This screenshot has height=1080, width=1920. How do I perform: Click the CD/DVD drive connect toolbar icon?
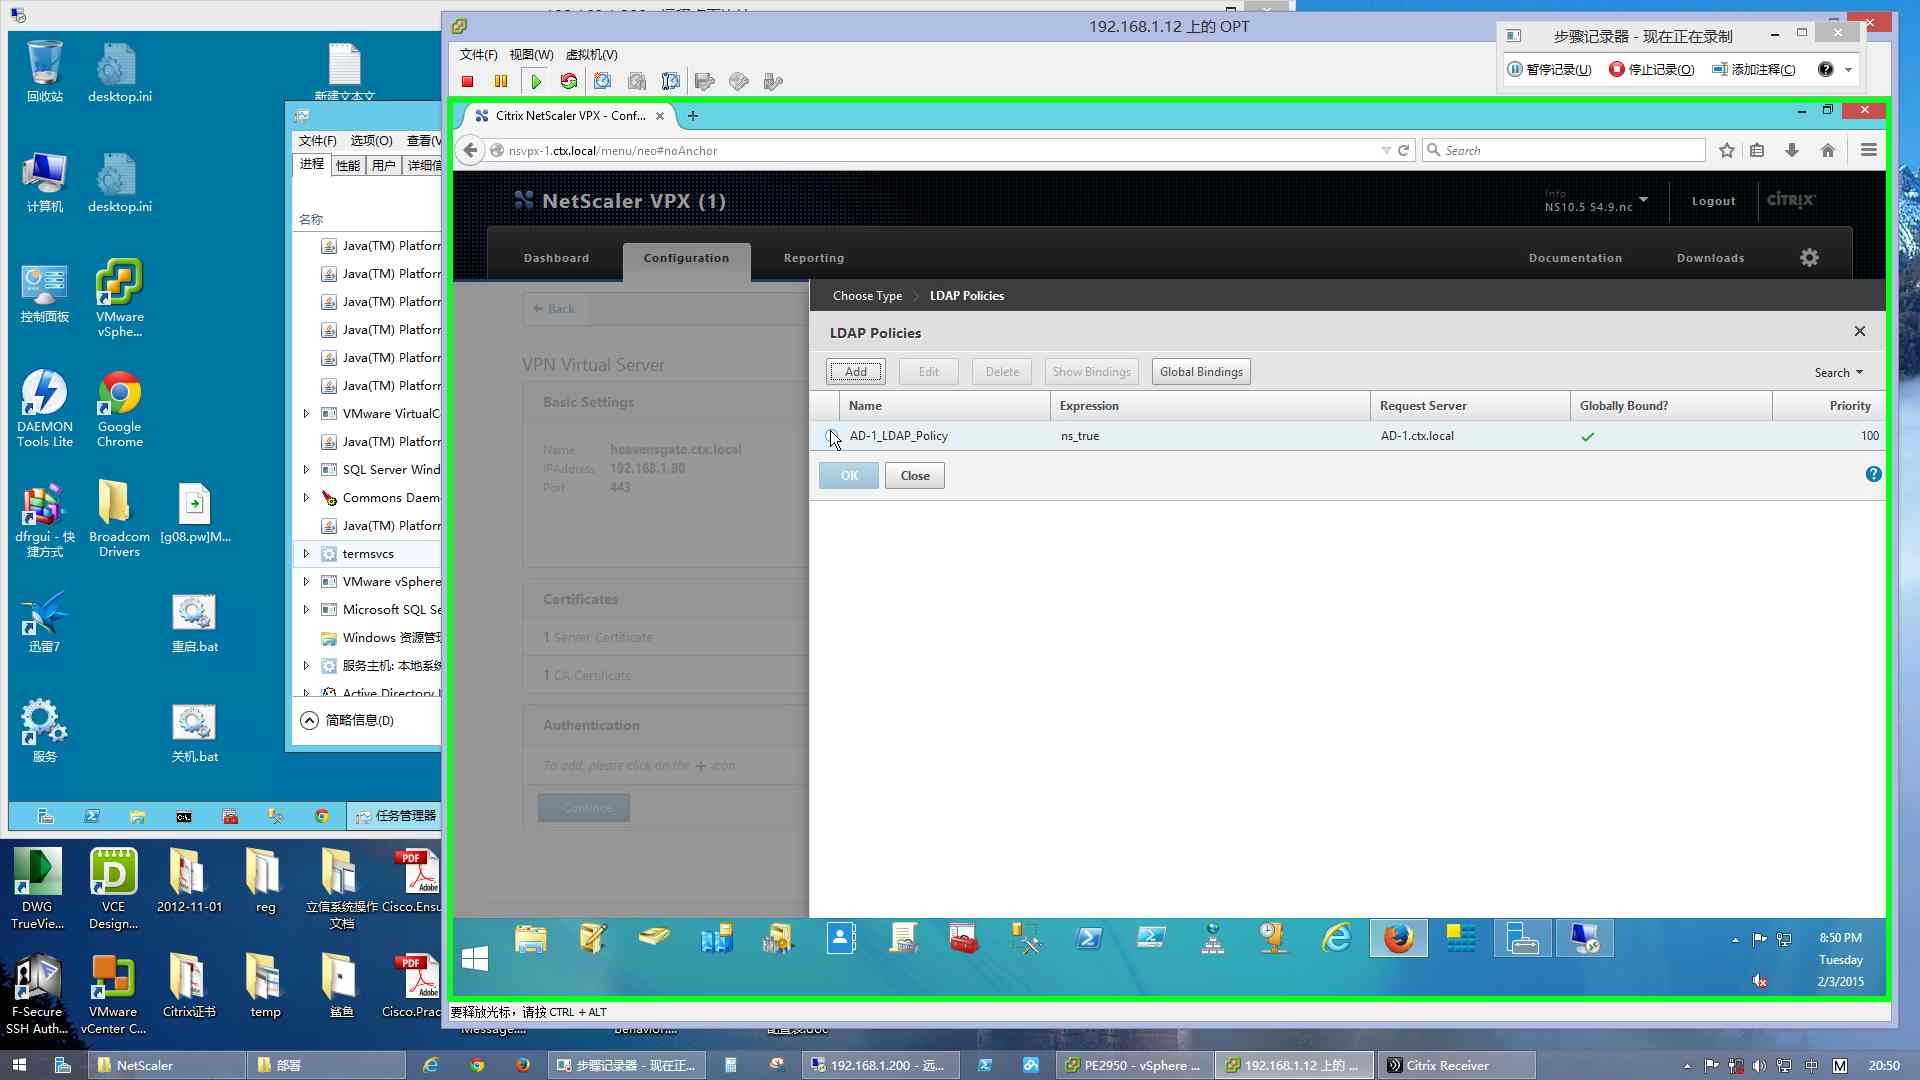pos(739,82)
